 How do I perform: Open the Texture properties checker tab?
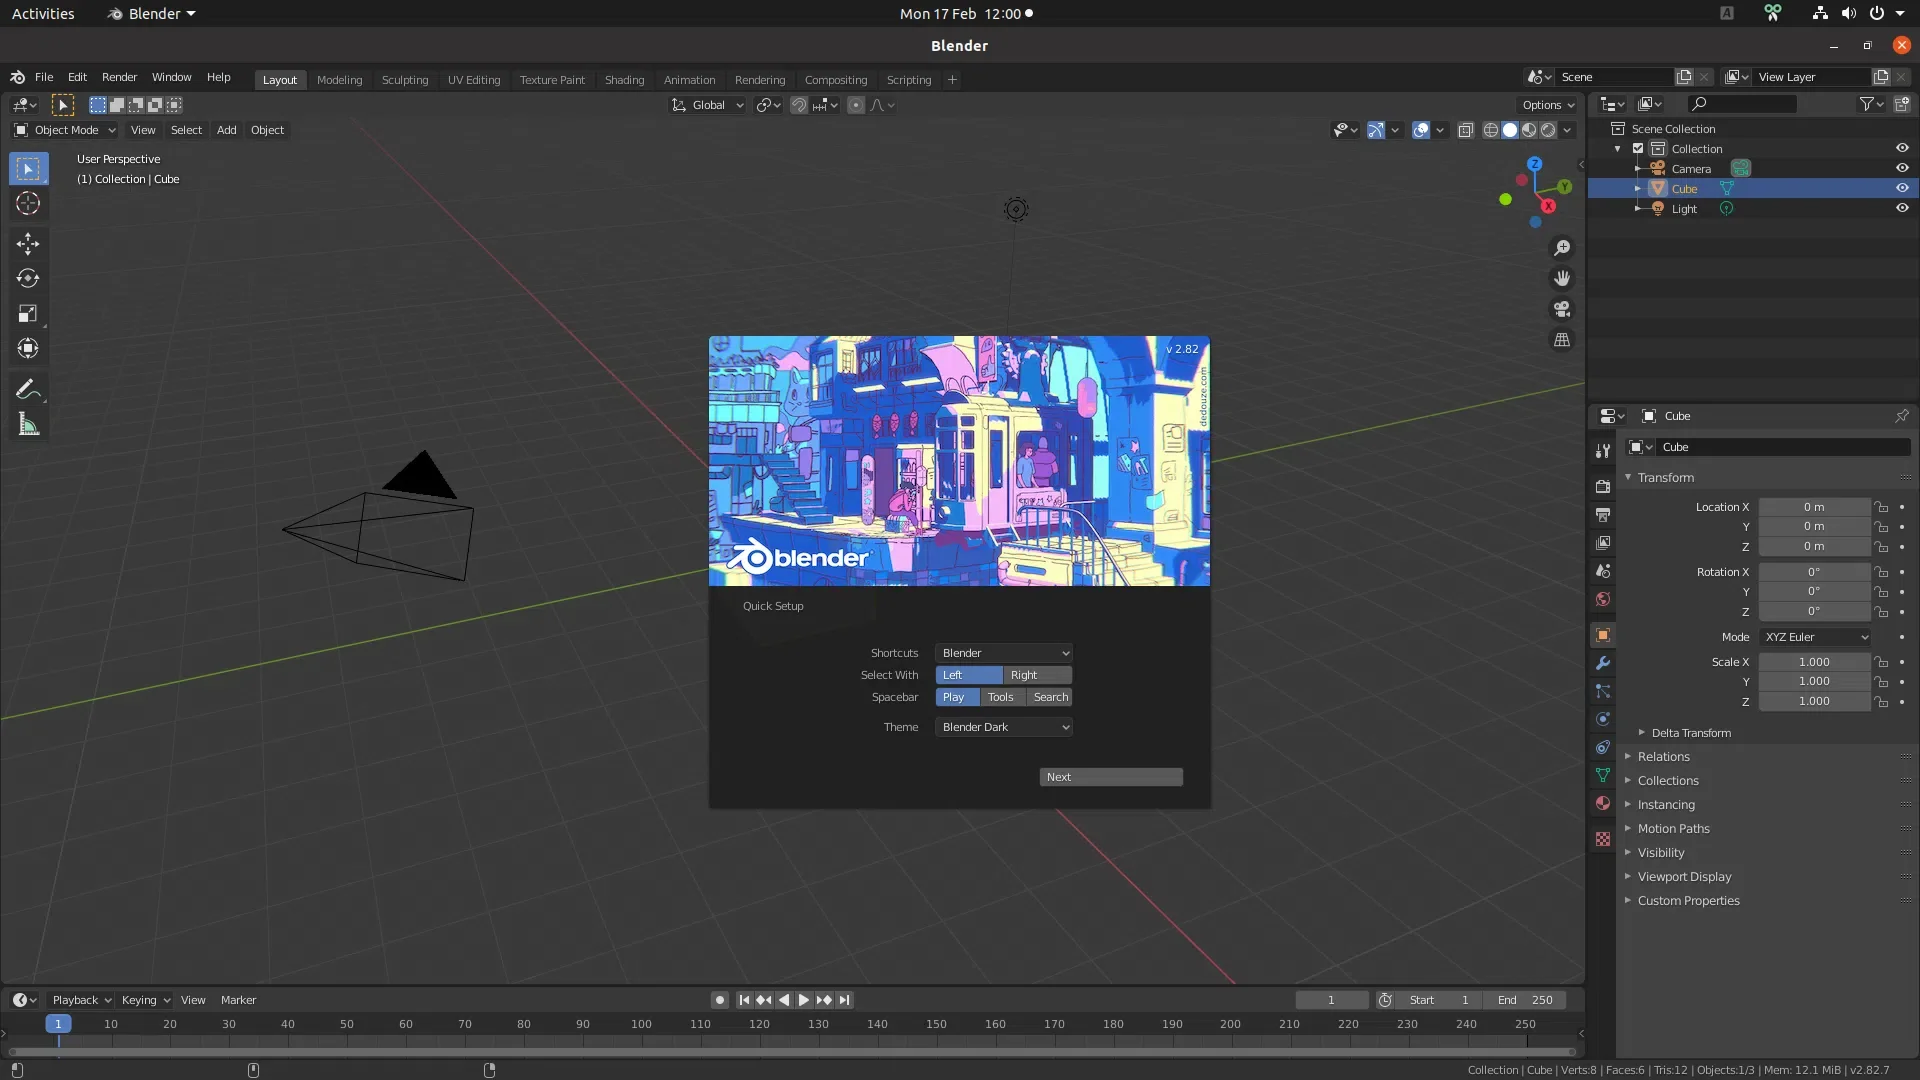(x=1603, y=839)
